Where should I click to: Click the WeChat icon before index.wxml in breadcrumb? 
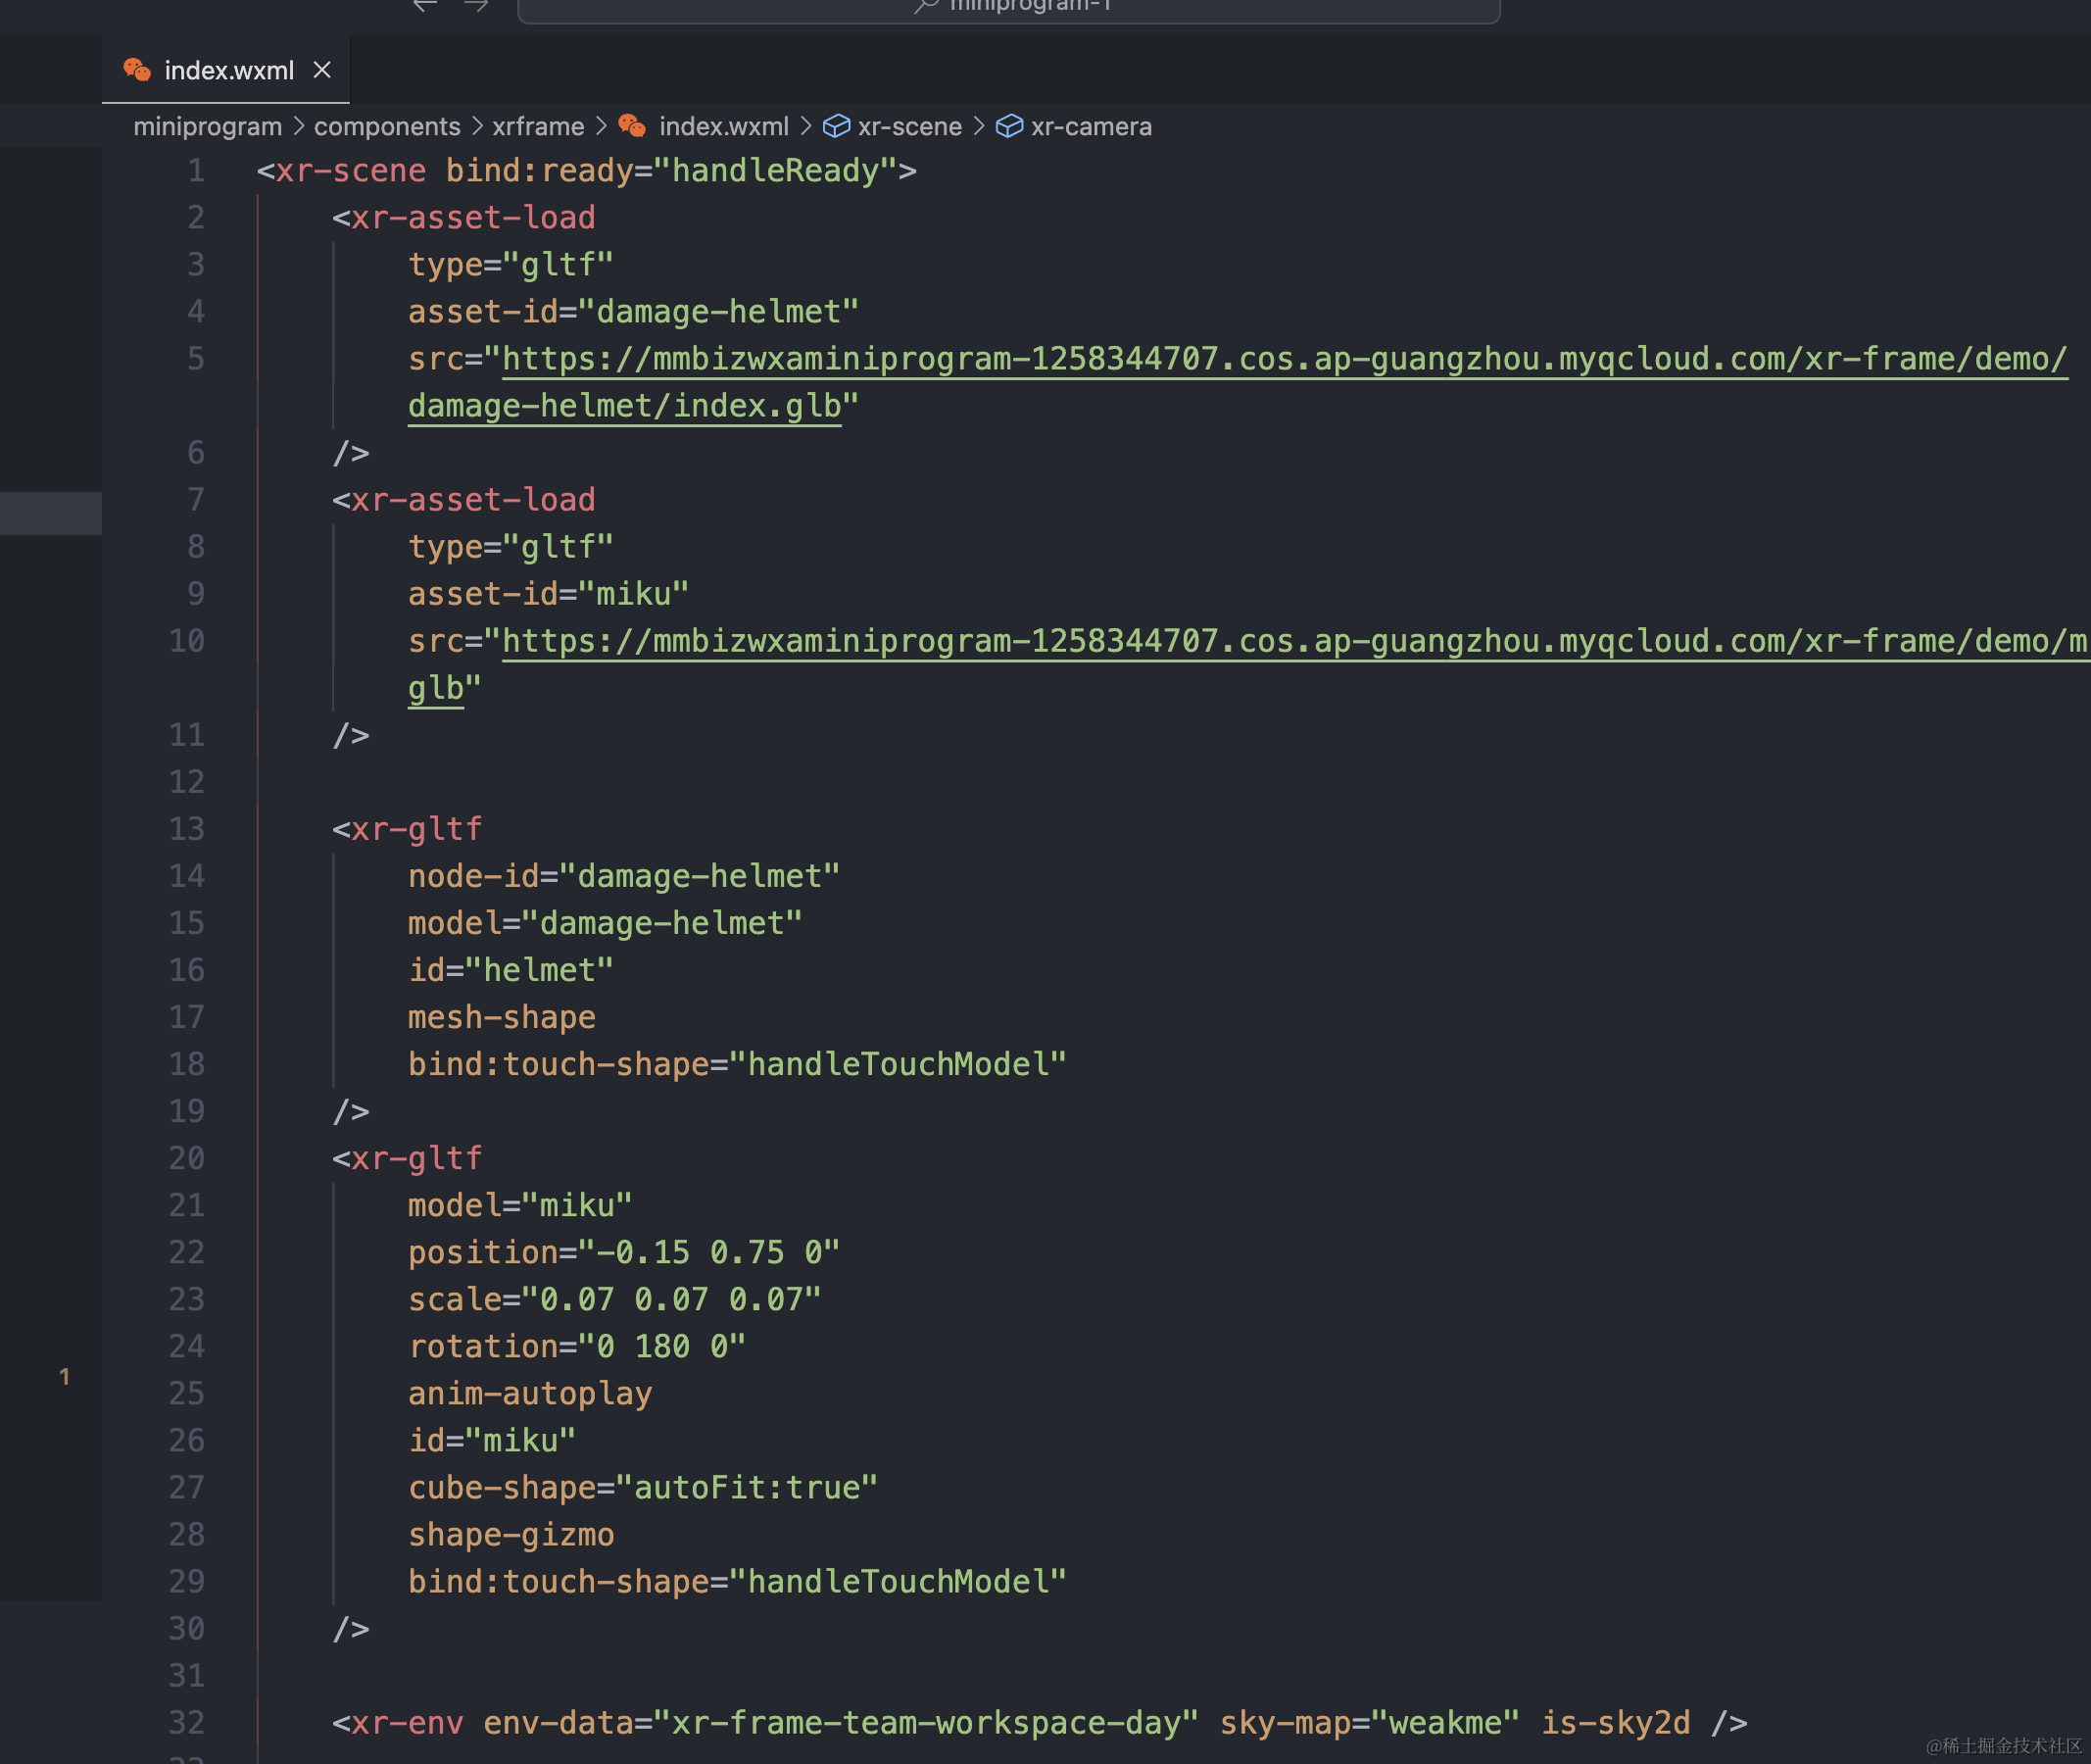[632, 126]
